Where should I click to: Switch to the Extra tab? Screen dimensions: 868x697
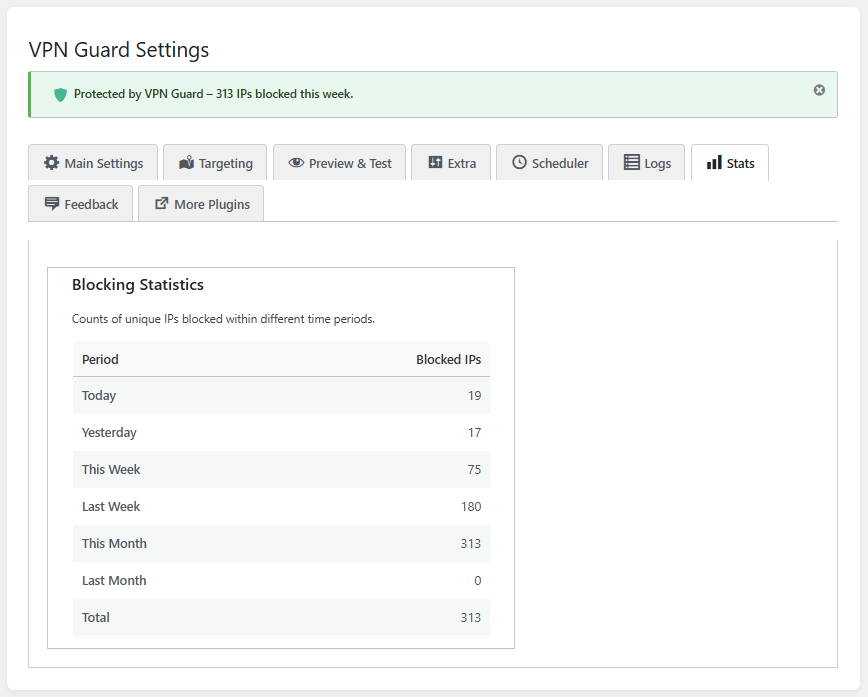point(451,163)
